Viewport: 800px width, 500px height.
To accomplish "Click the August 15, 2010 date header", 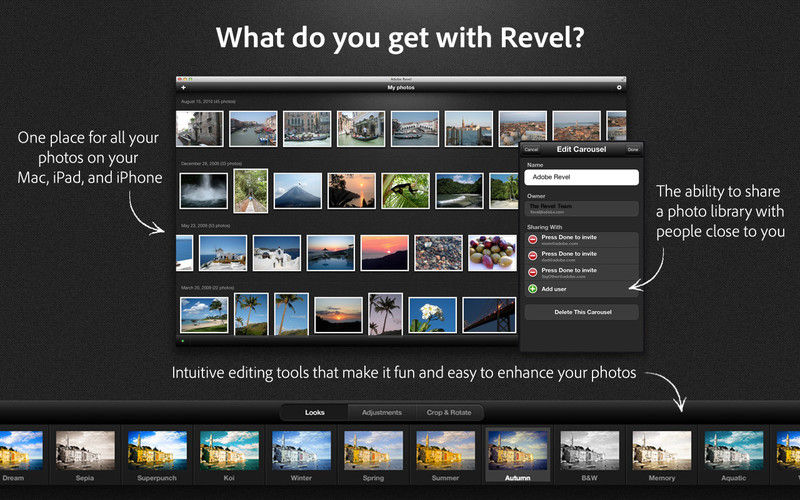I will pyautogui.click(x=208, y=102).
